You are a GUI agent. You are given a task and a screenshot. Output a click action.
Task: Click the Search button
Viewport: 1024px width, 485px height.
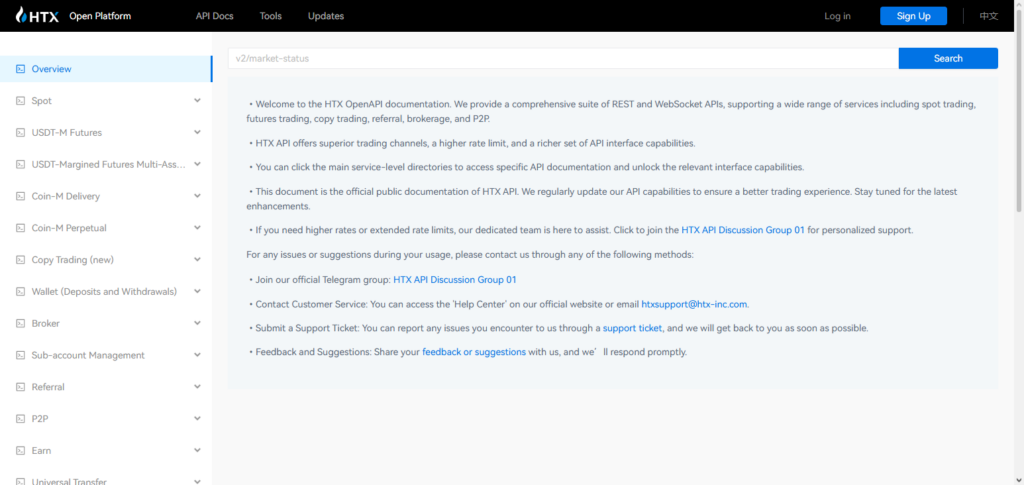pyautogui.click(x=948, y=58)
